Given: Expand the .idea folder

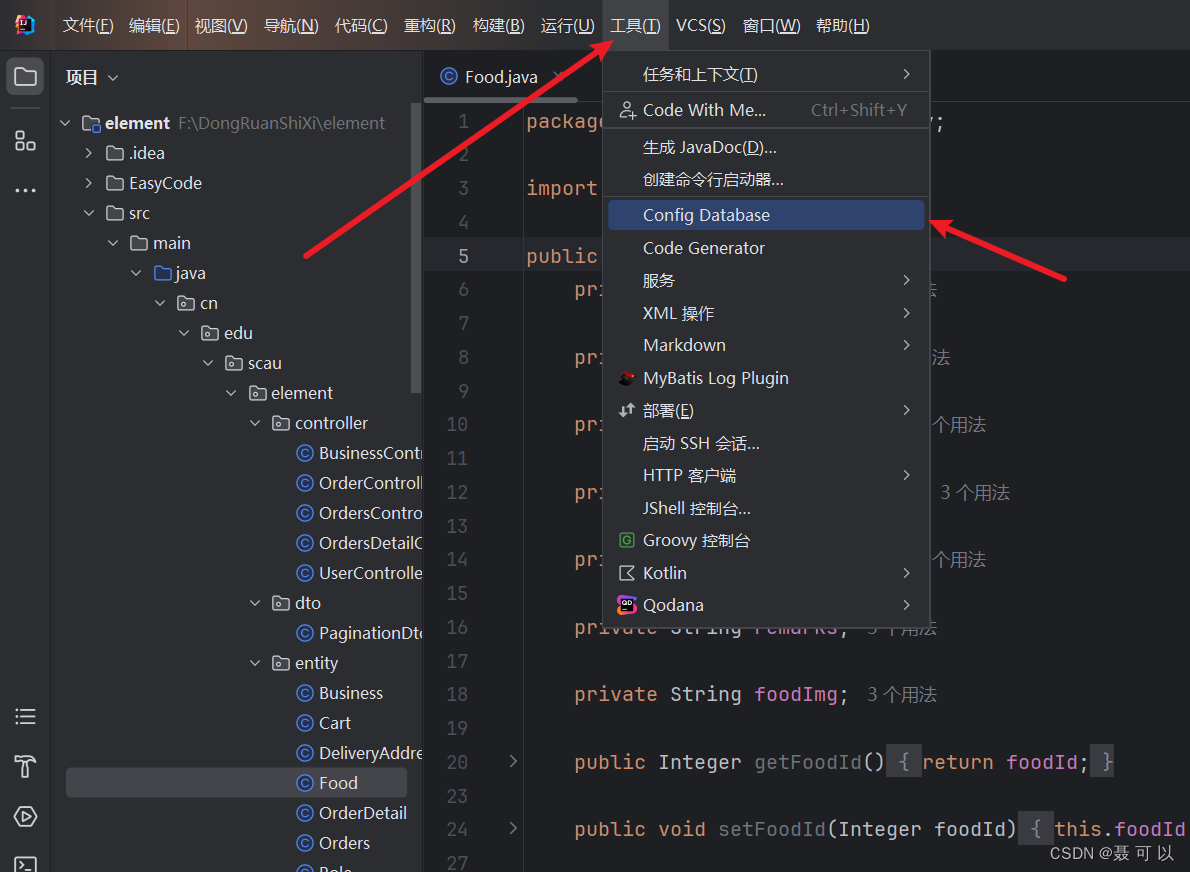Looking at the screenshot, I should [89, 153].
